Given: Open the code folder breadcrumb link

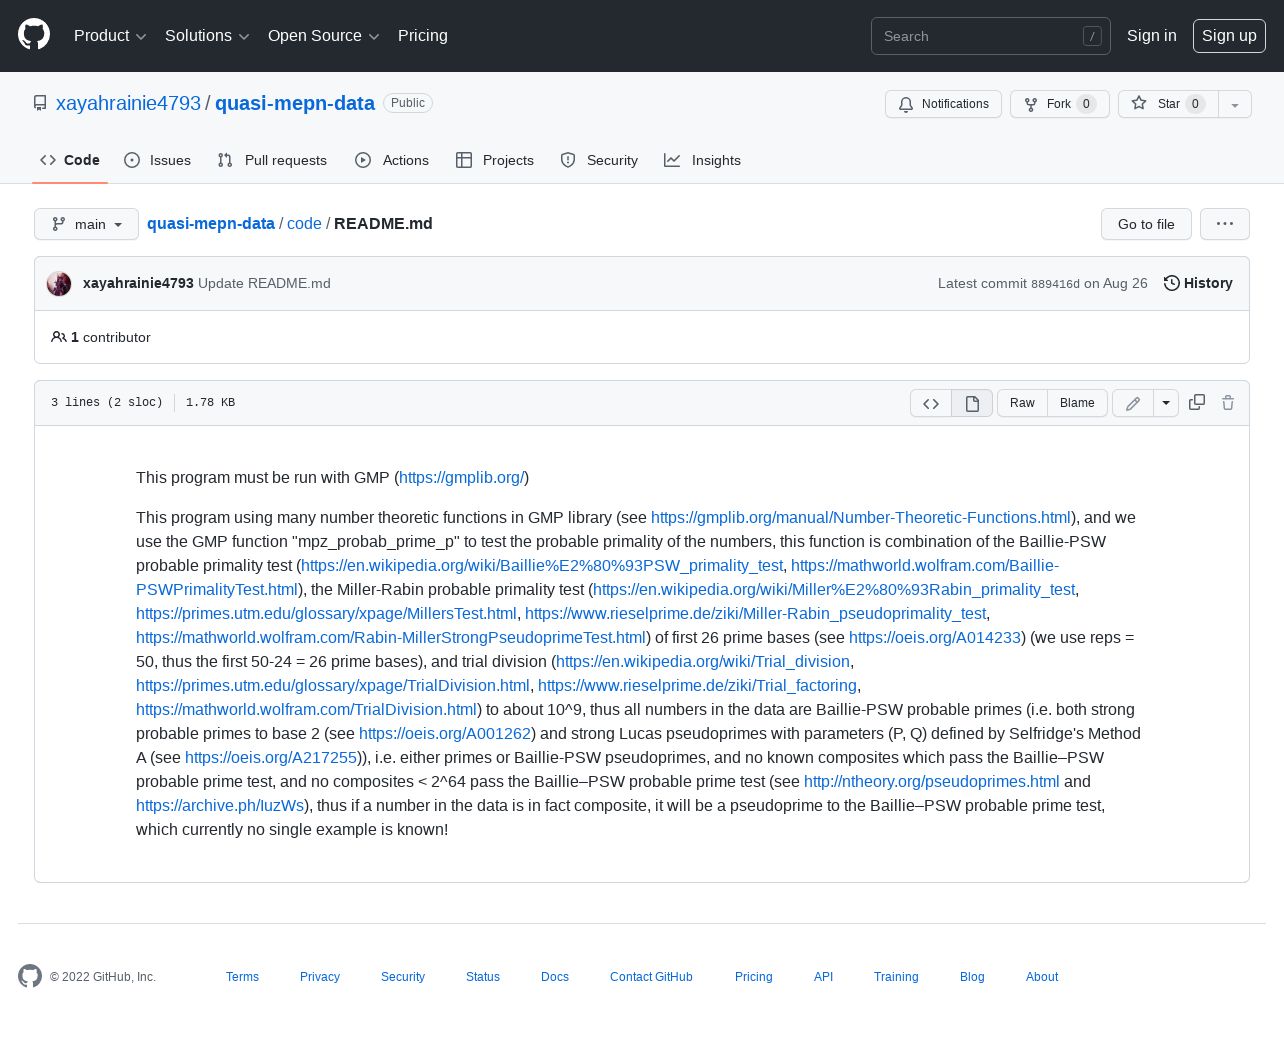Looking at the screenshot, I should click(x=304, y=224).
